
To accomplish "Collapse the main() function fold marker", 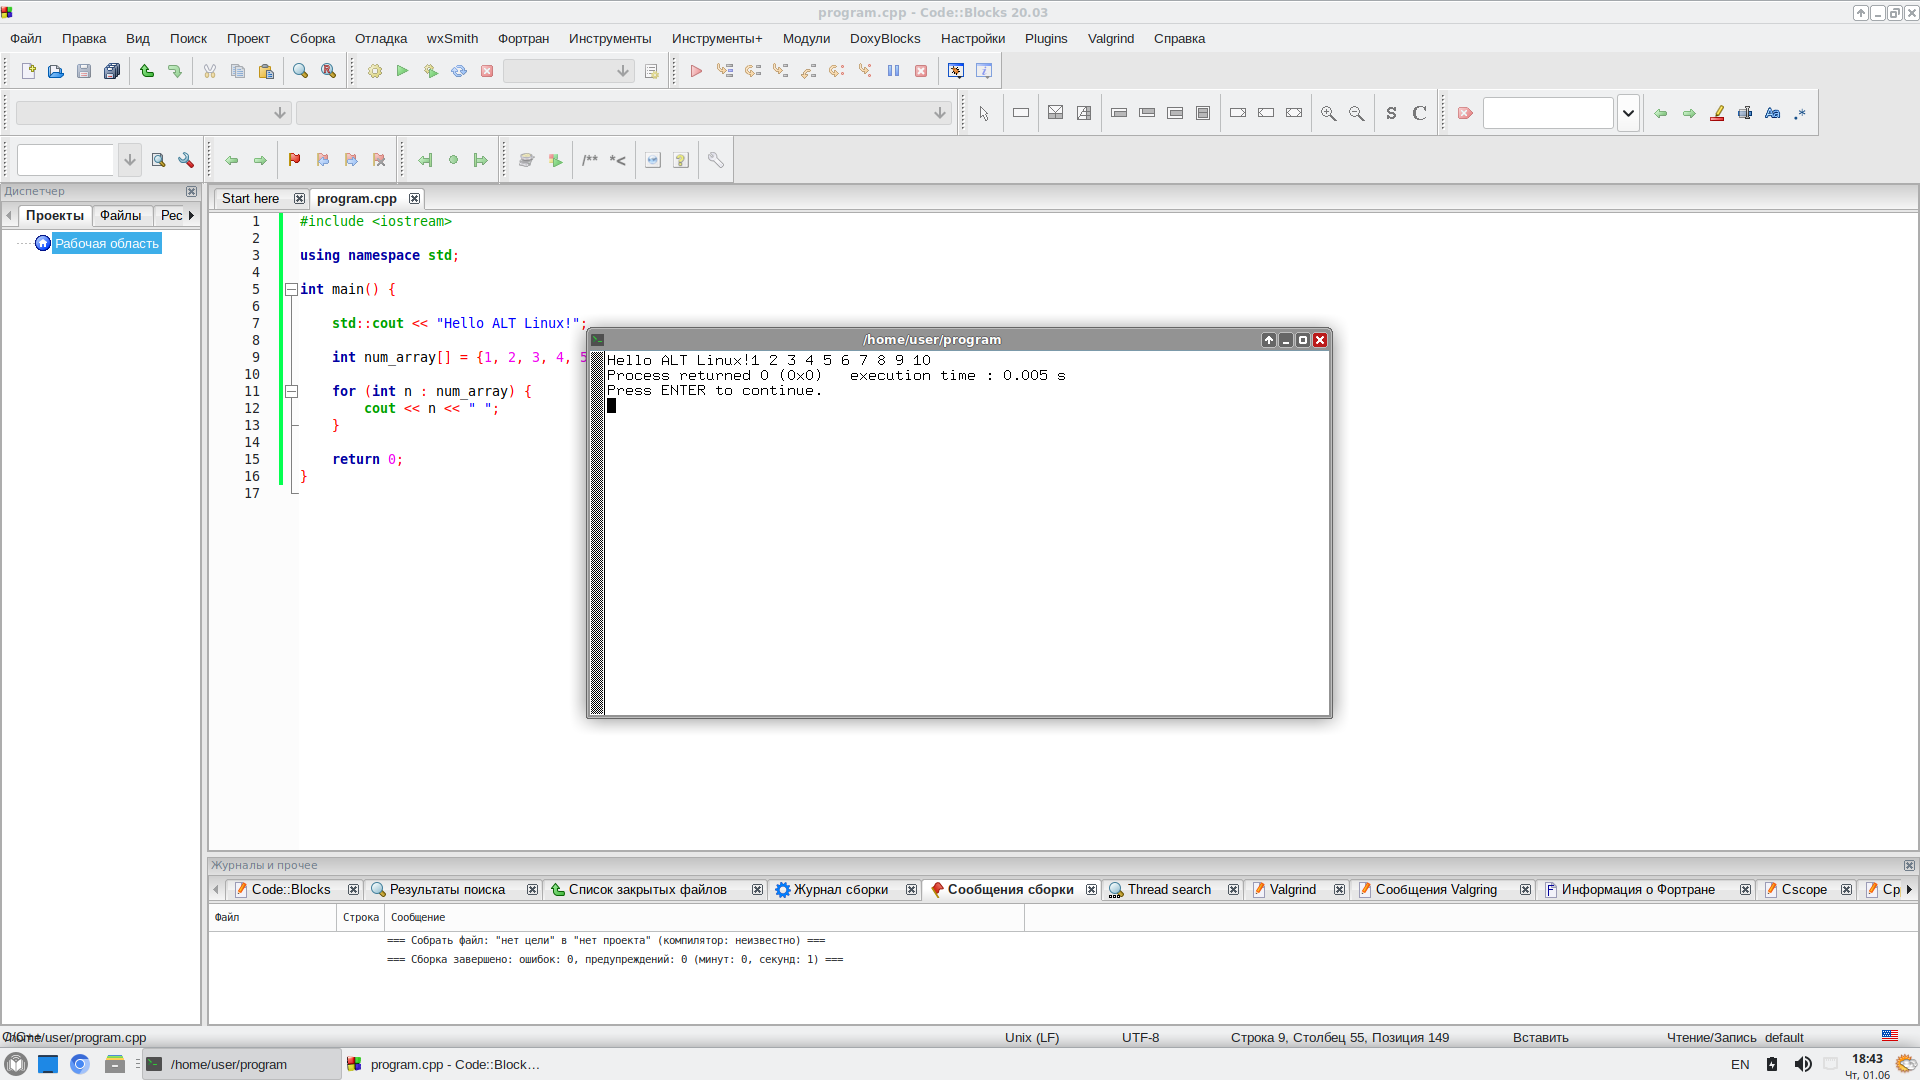I will pyautogui.click(x=291, y=289).
